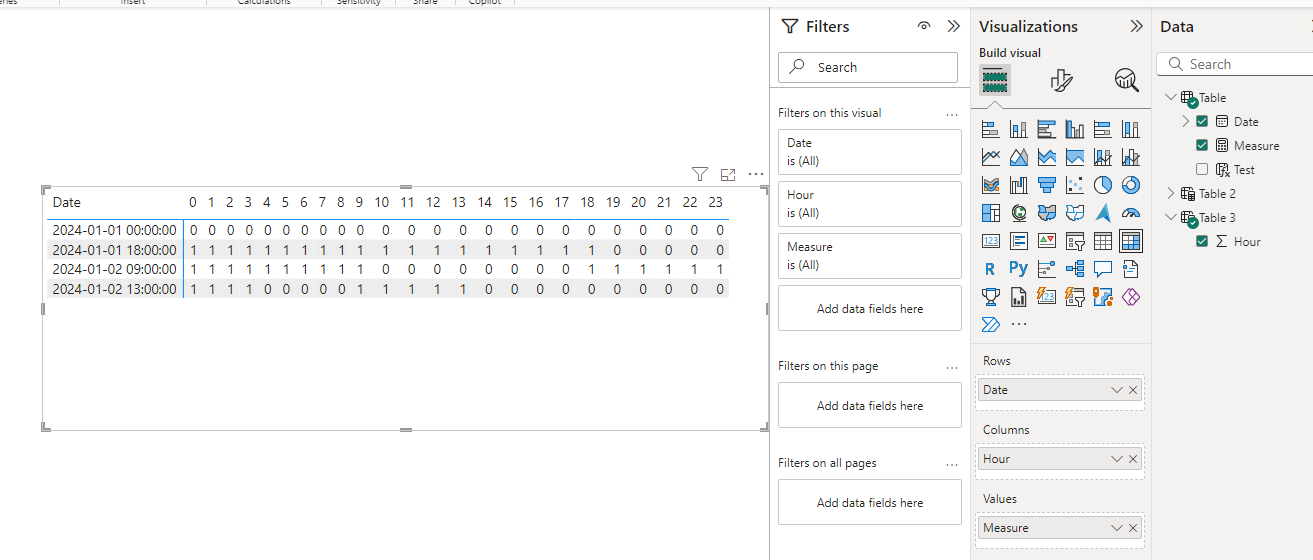This screenshot has height=560, width=1313.
Task: Select the Q&A speech bubble visual
Action: [1103, 269]
